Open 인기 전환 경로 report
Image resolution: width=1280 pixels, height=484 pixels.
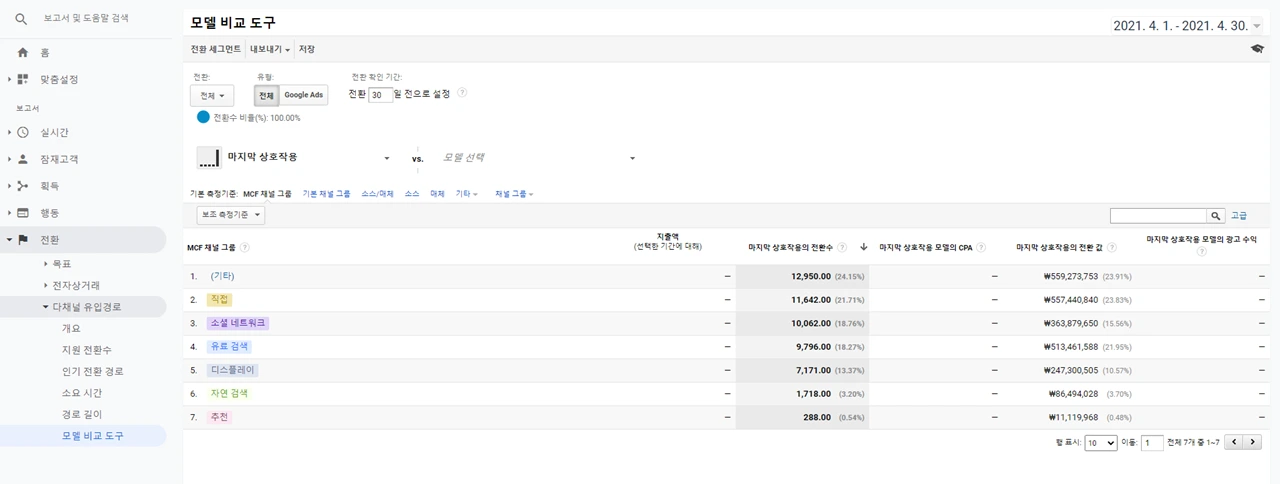point(92,371)
